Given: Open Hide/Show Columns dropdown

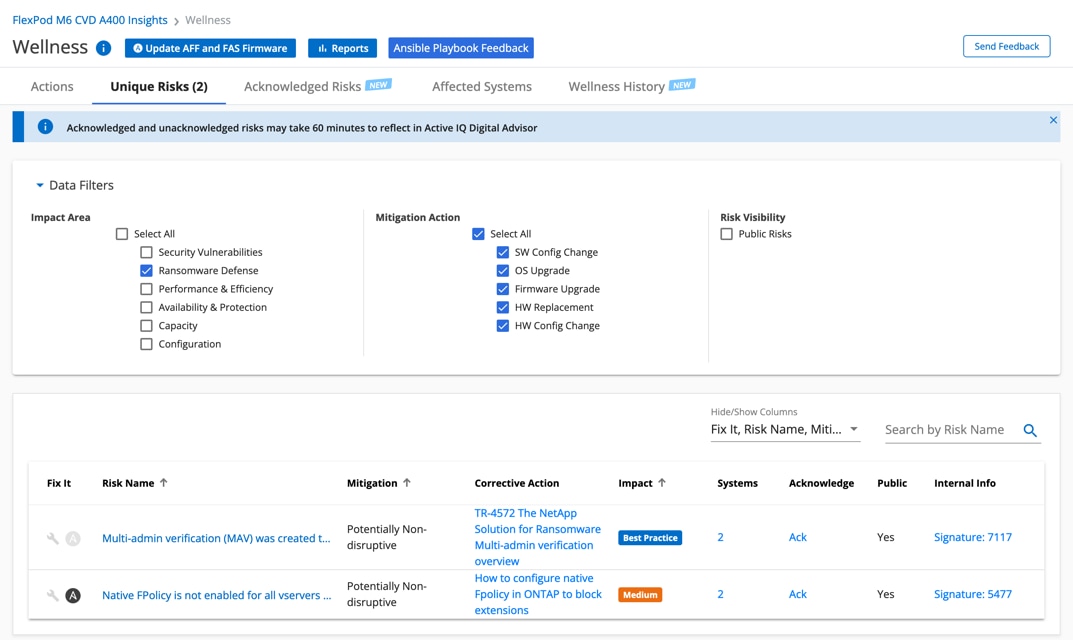Looking at the screenshot, I should click(785, 430).
